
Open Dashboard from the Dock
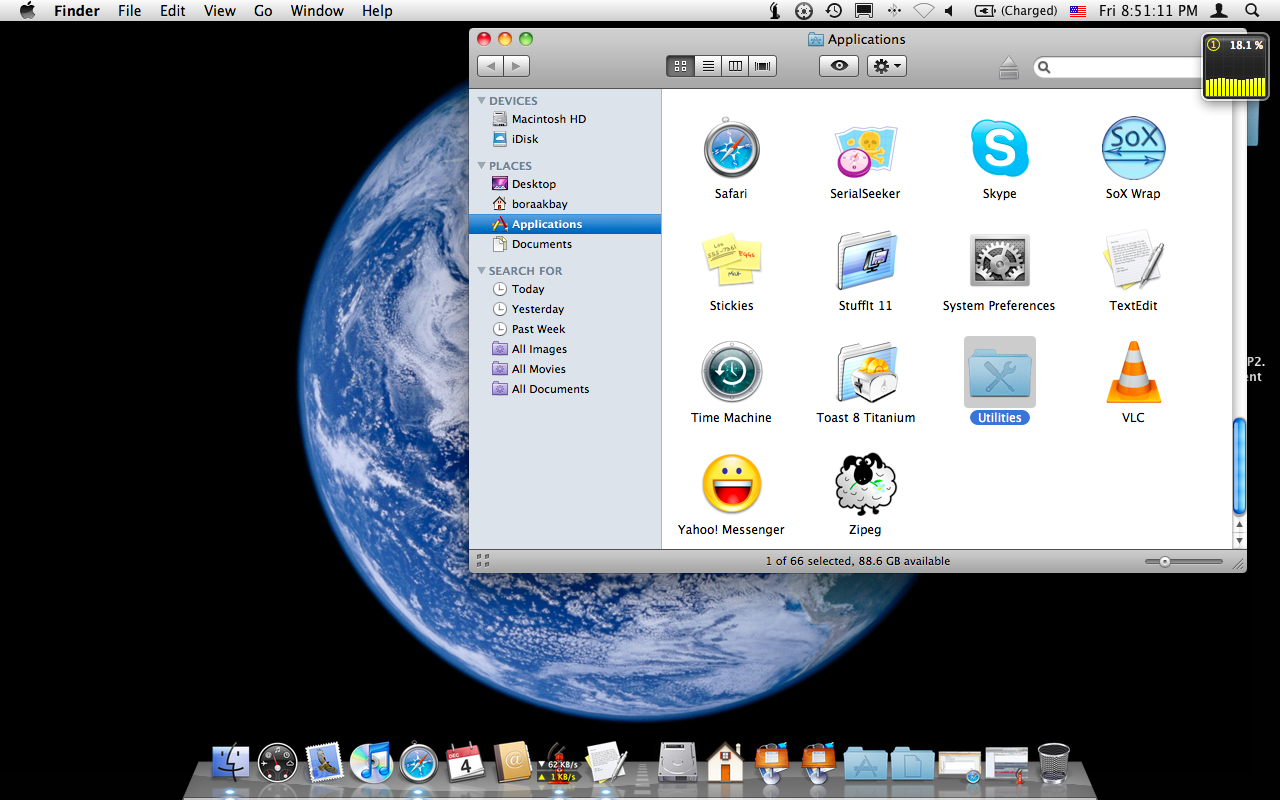[x=277, y=763]
